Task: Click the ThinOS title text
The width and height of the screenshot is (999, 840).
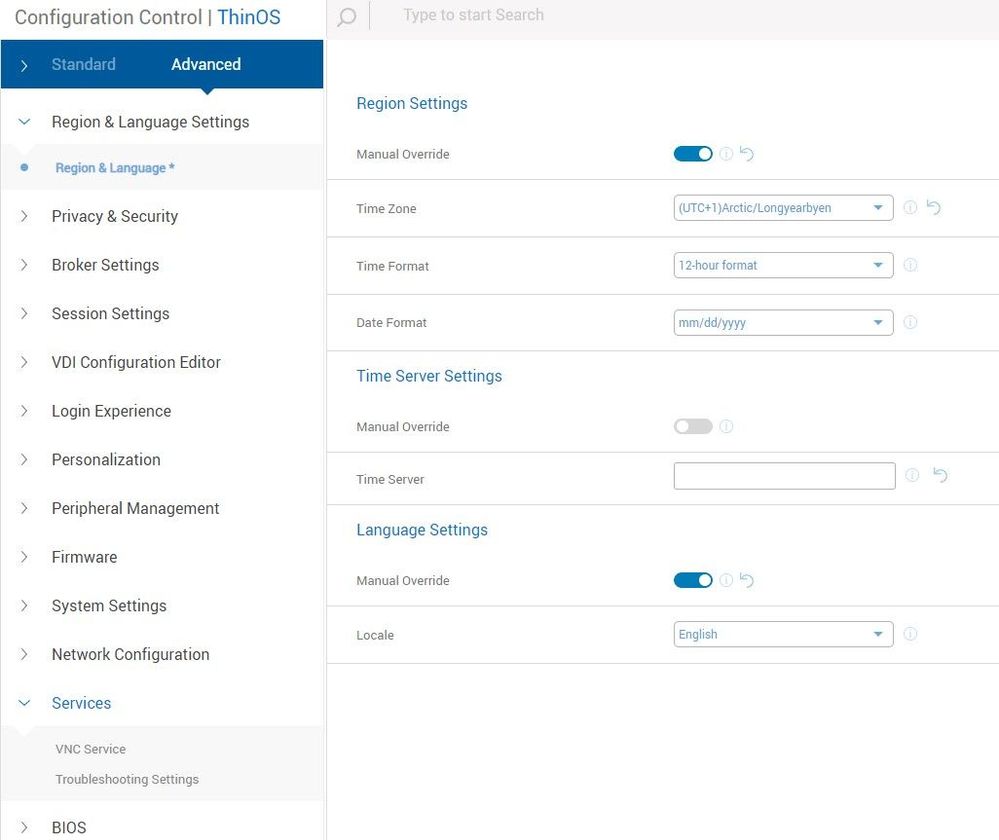Action: (248, 17)
